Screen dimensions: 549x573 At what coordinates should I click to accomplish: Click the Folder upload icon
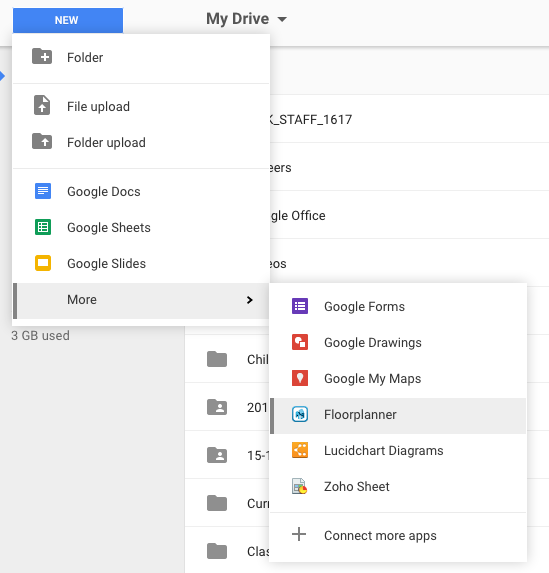42,141
